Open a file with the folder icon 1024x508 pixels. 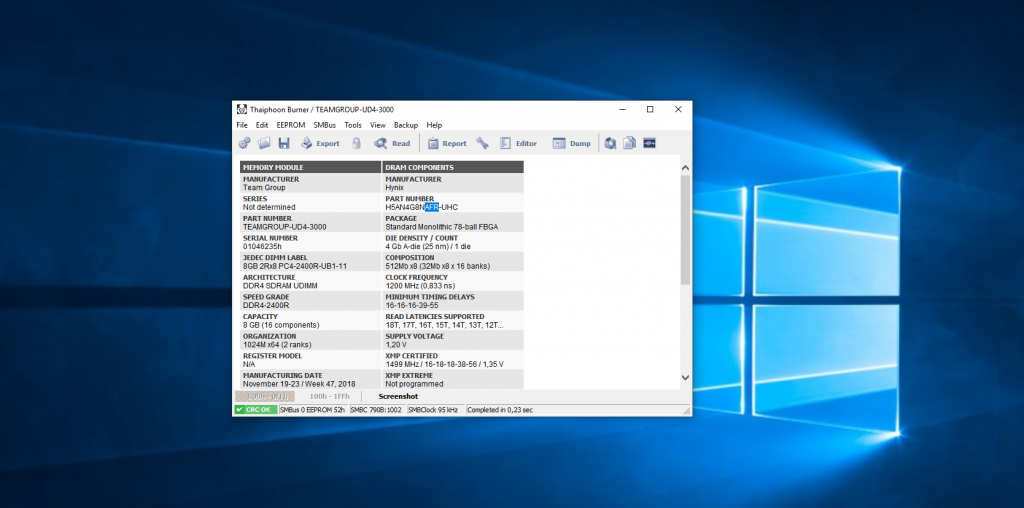click(264, 143)
